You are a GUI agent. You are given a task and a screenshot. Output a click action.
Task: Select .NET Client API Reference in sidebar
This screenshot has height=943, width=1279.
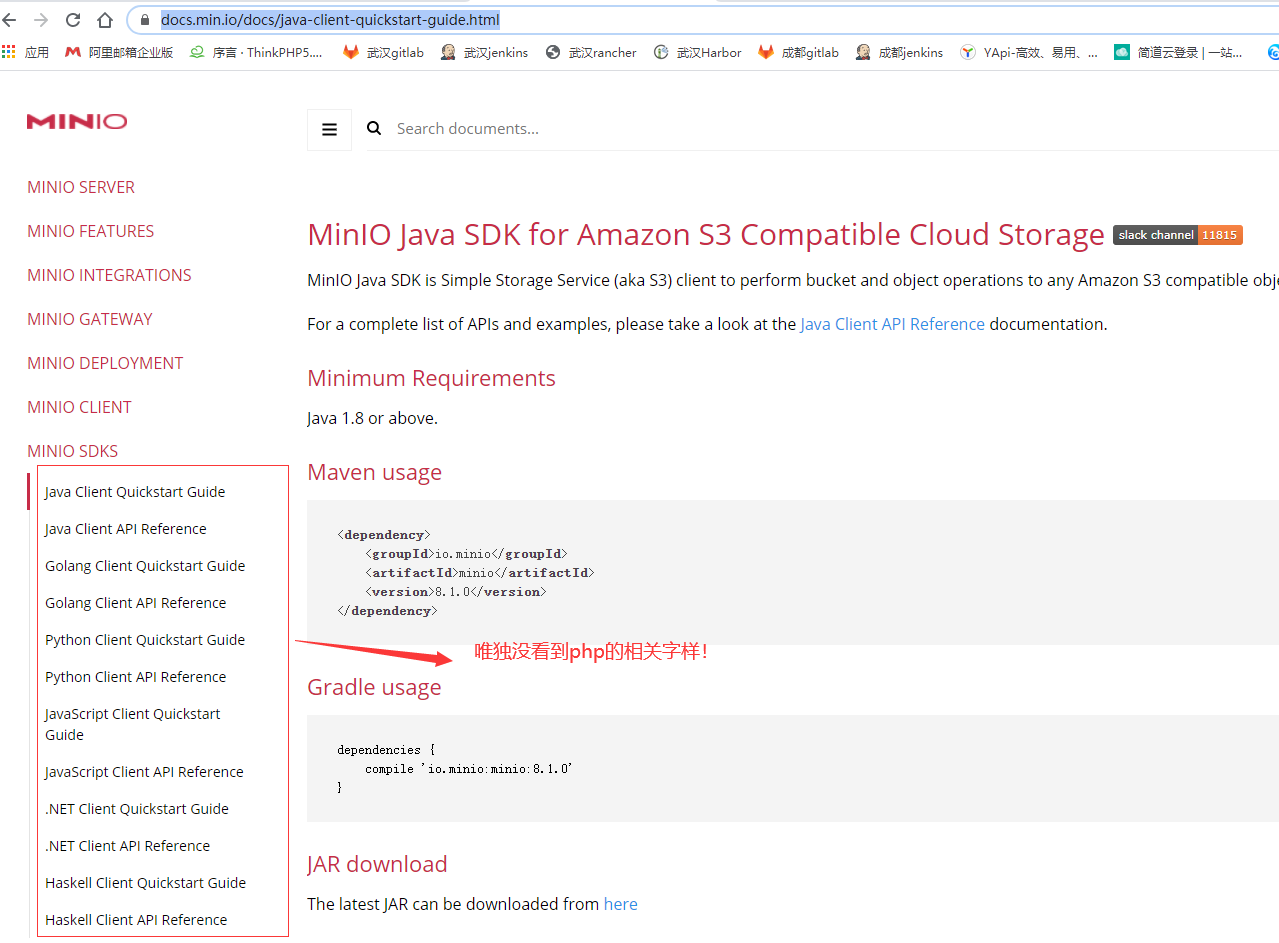(127, 845)
